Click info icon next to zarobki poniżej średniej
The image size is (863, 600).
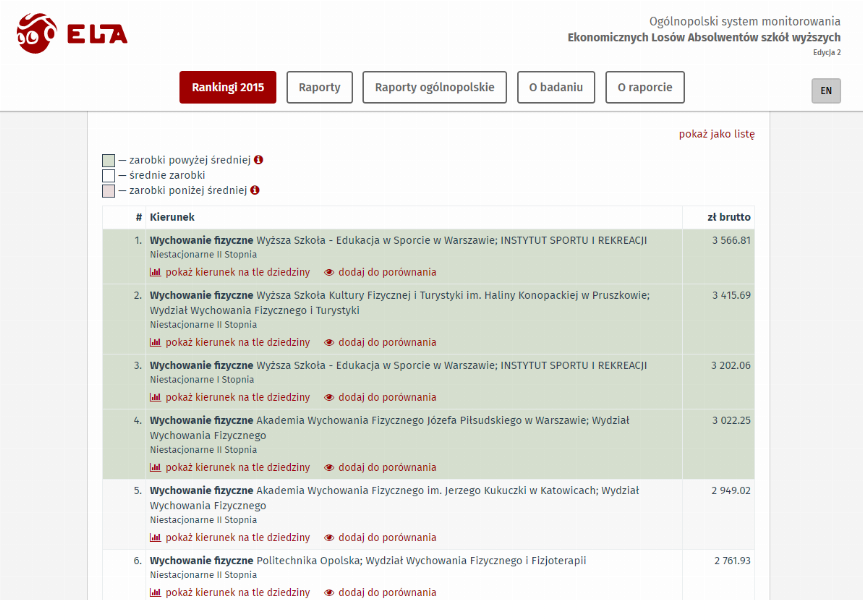pos(255,190)
